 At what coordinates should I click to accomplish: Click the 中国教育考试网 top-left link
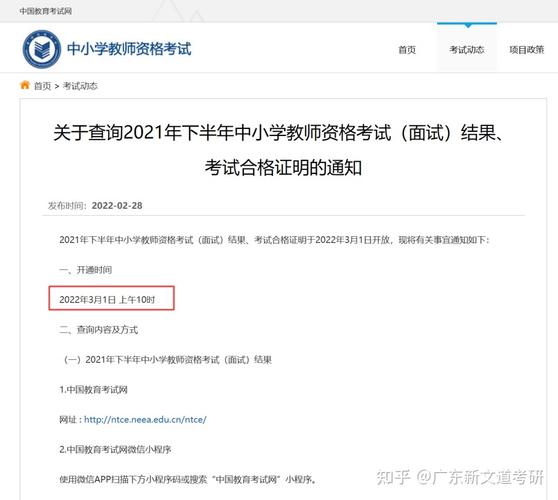point(46,11)
